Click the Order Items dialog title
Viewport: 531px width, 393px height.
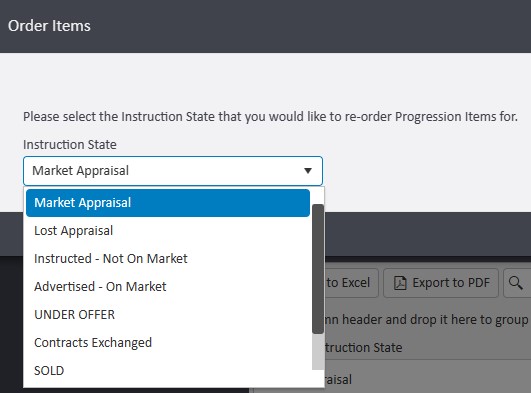pos(49,26)
